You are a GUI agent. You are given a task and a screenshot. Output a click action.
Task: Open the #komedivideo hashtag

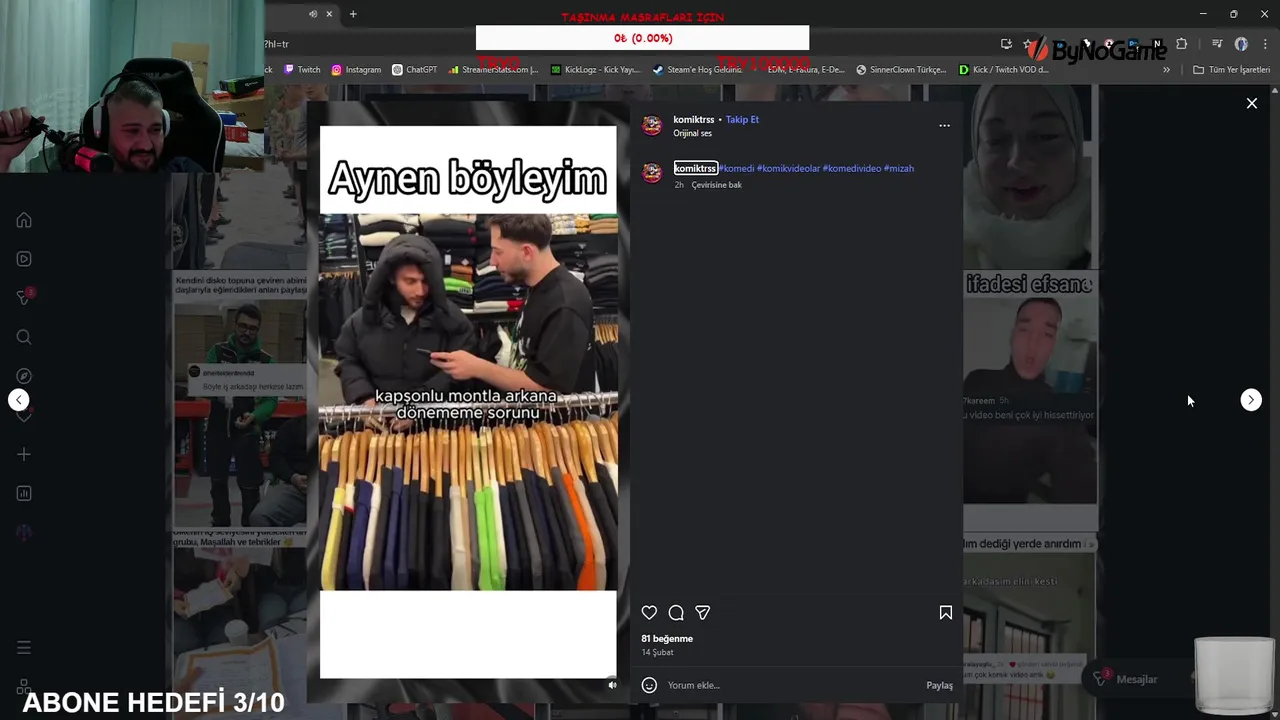tap(852, 168)
